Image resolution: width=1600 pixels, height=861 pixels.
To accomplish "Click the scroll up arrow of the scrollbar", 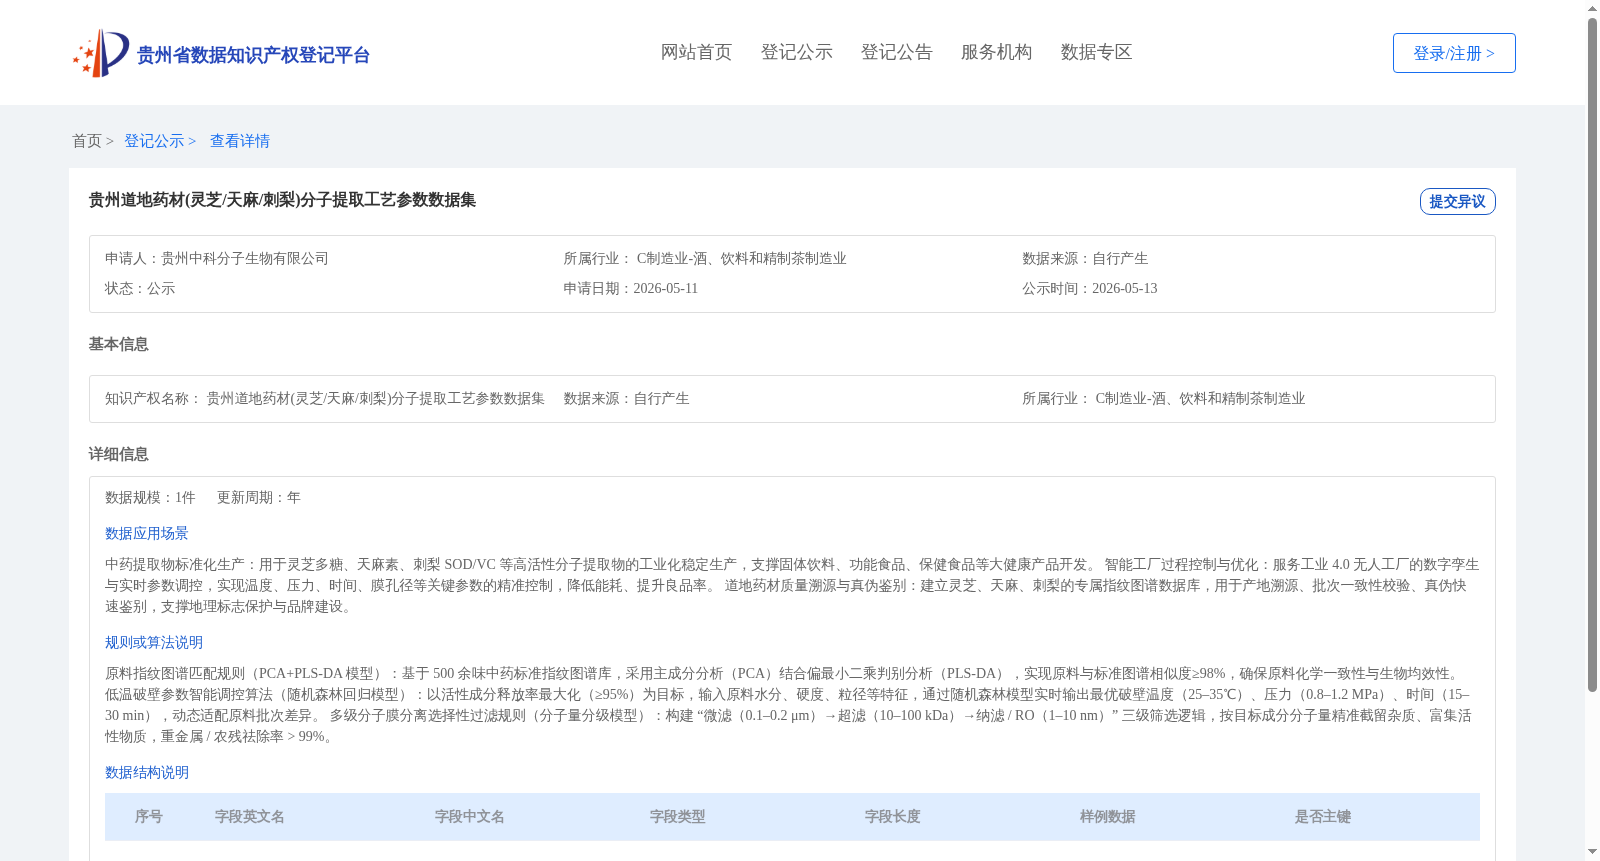I will click(1592, 9).
